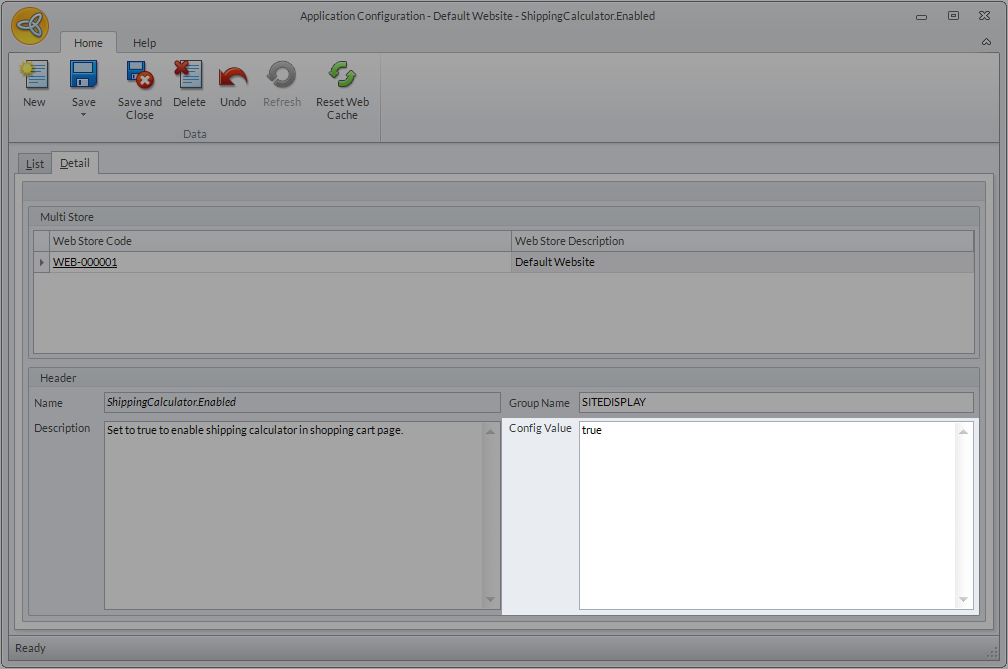Image resolution: width=1008 pixels, height=669 pixels.
Task: Click the application logo orb button
Action: click(30, 26)
